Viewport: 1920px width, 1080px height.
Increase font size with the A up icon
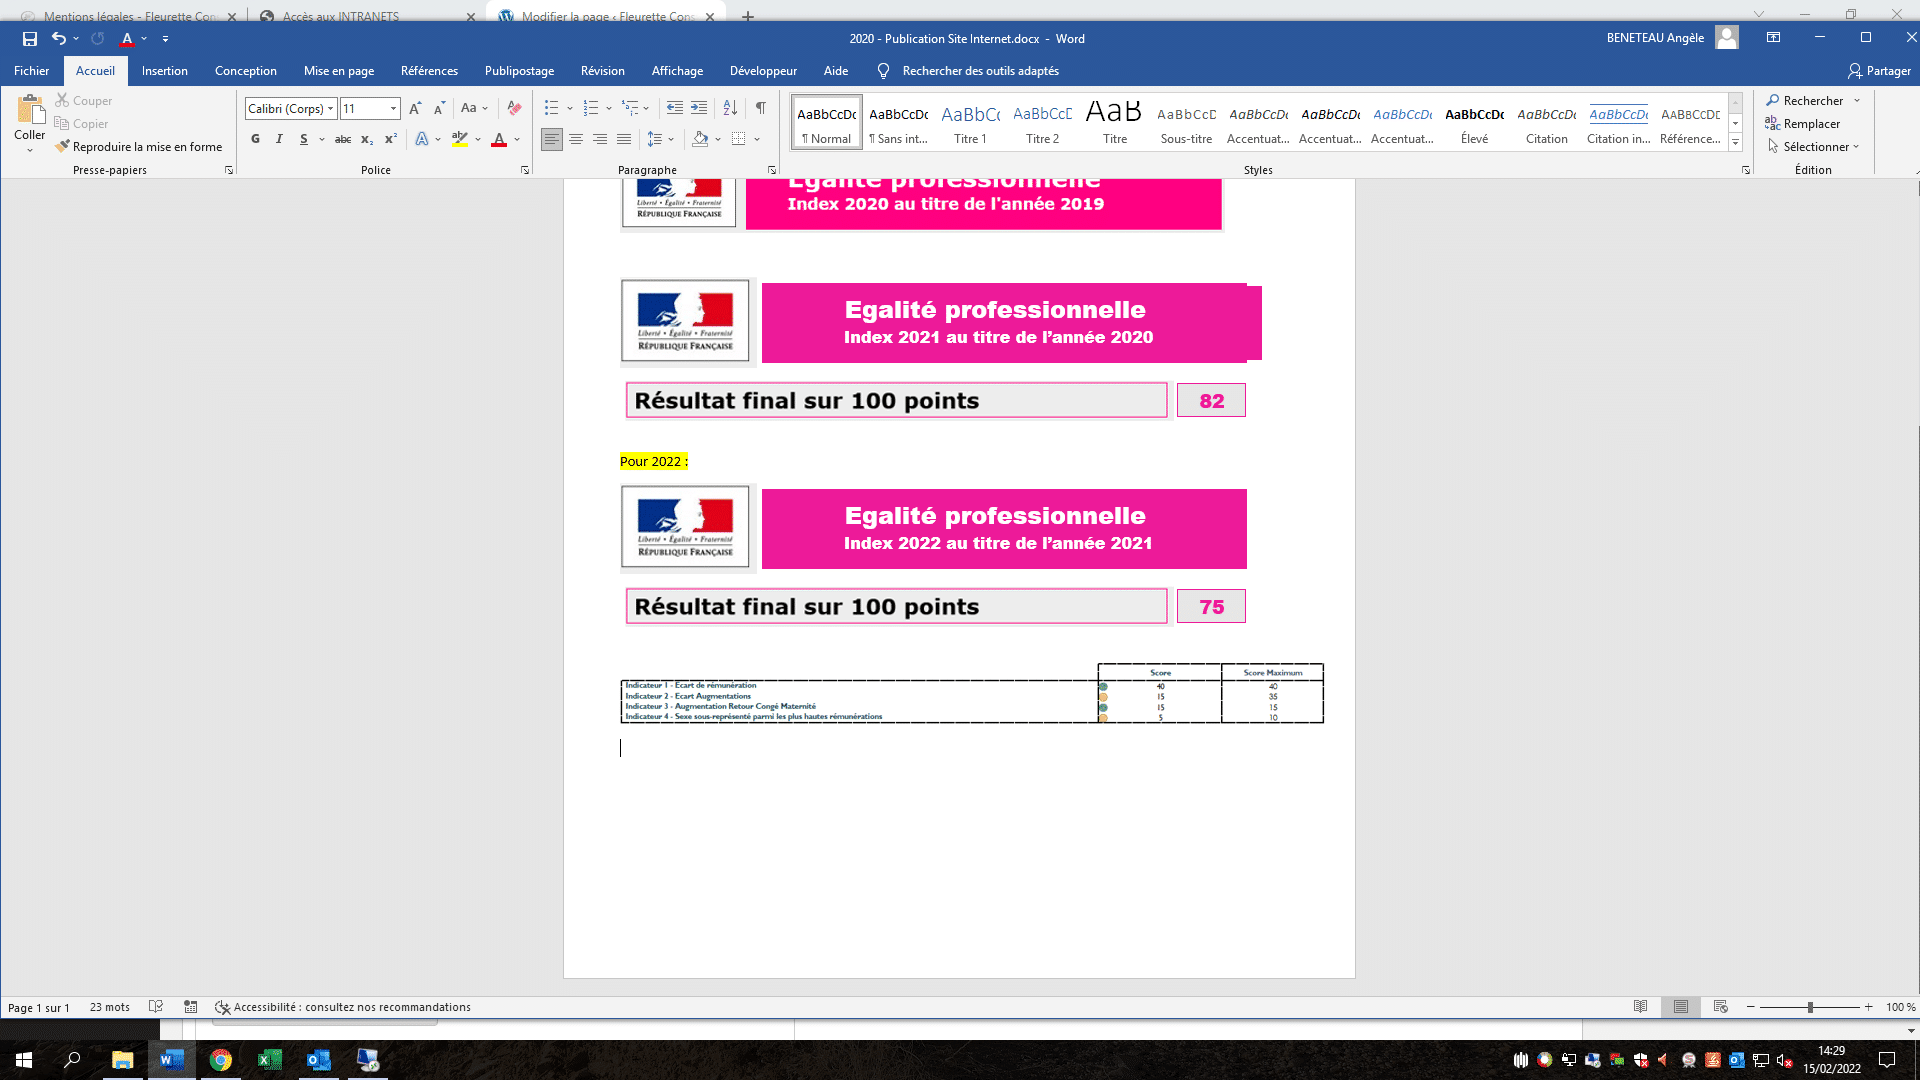(415, 108)
